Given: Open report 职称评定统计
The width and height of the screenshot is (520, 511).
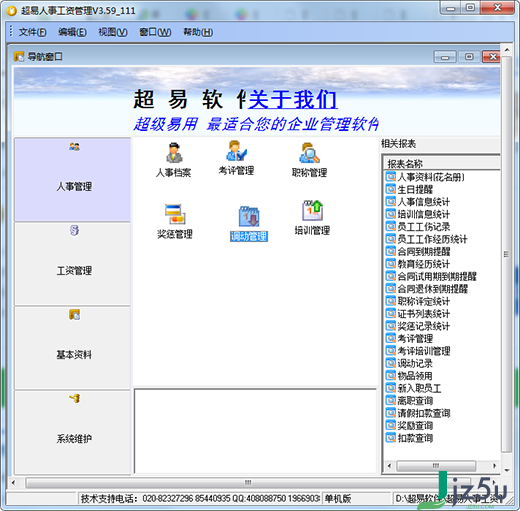Looking at the screenshot, I should pyautogui.click(x=423, y=302).
